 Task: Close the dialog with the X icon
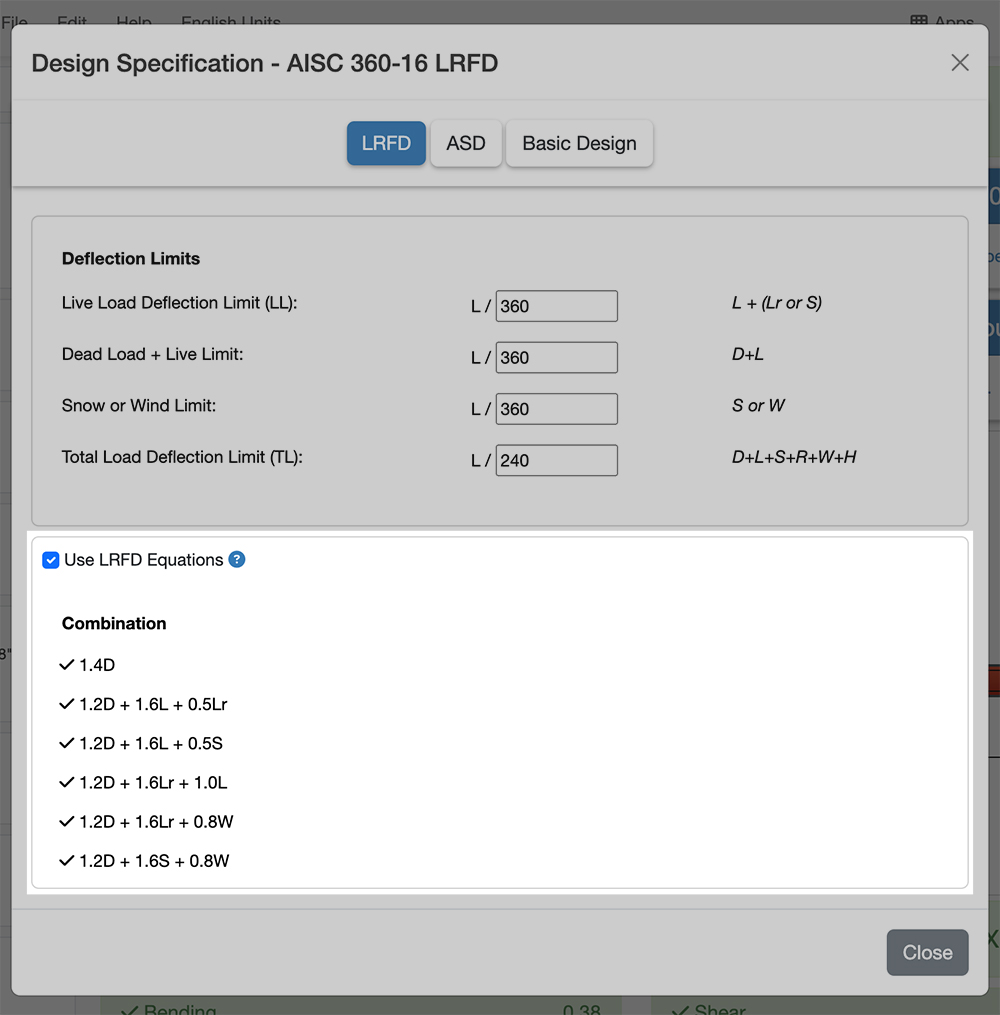pos(959,63)
